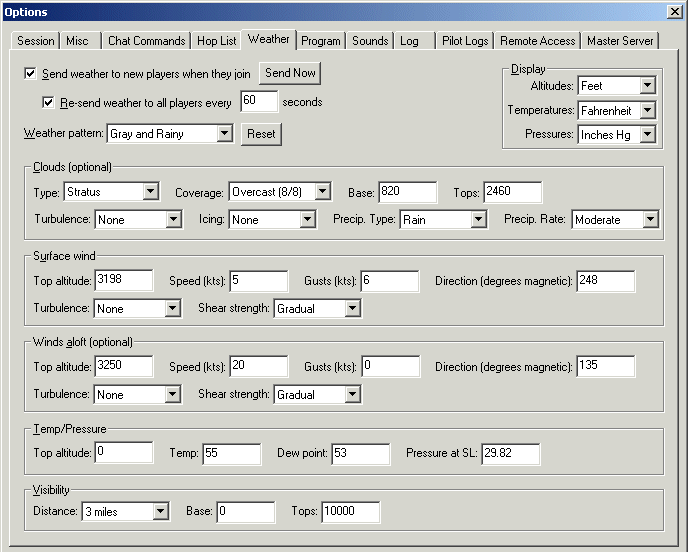The image size is (688, 552).
Task: Toggle Send weather to new players checkbox
Action: pyautogui.click(x=30, y=73)
